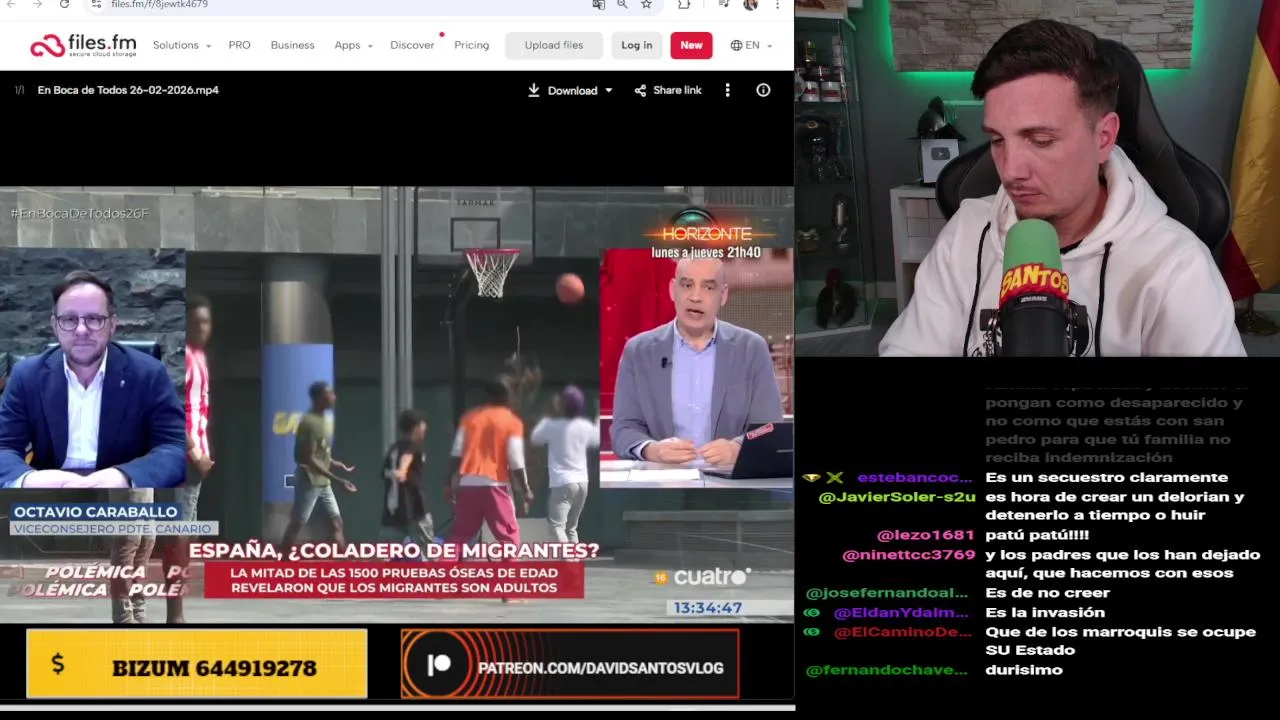This screenshot has height=720, width=1280.
Task: Go back to the previous browser page
Action: [11, 4]
